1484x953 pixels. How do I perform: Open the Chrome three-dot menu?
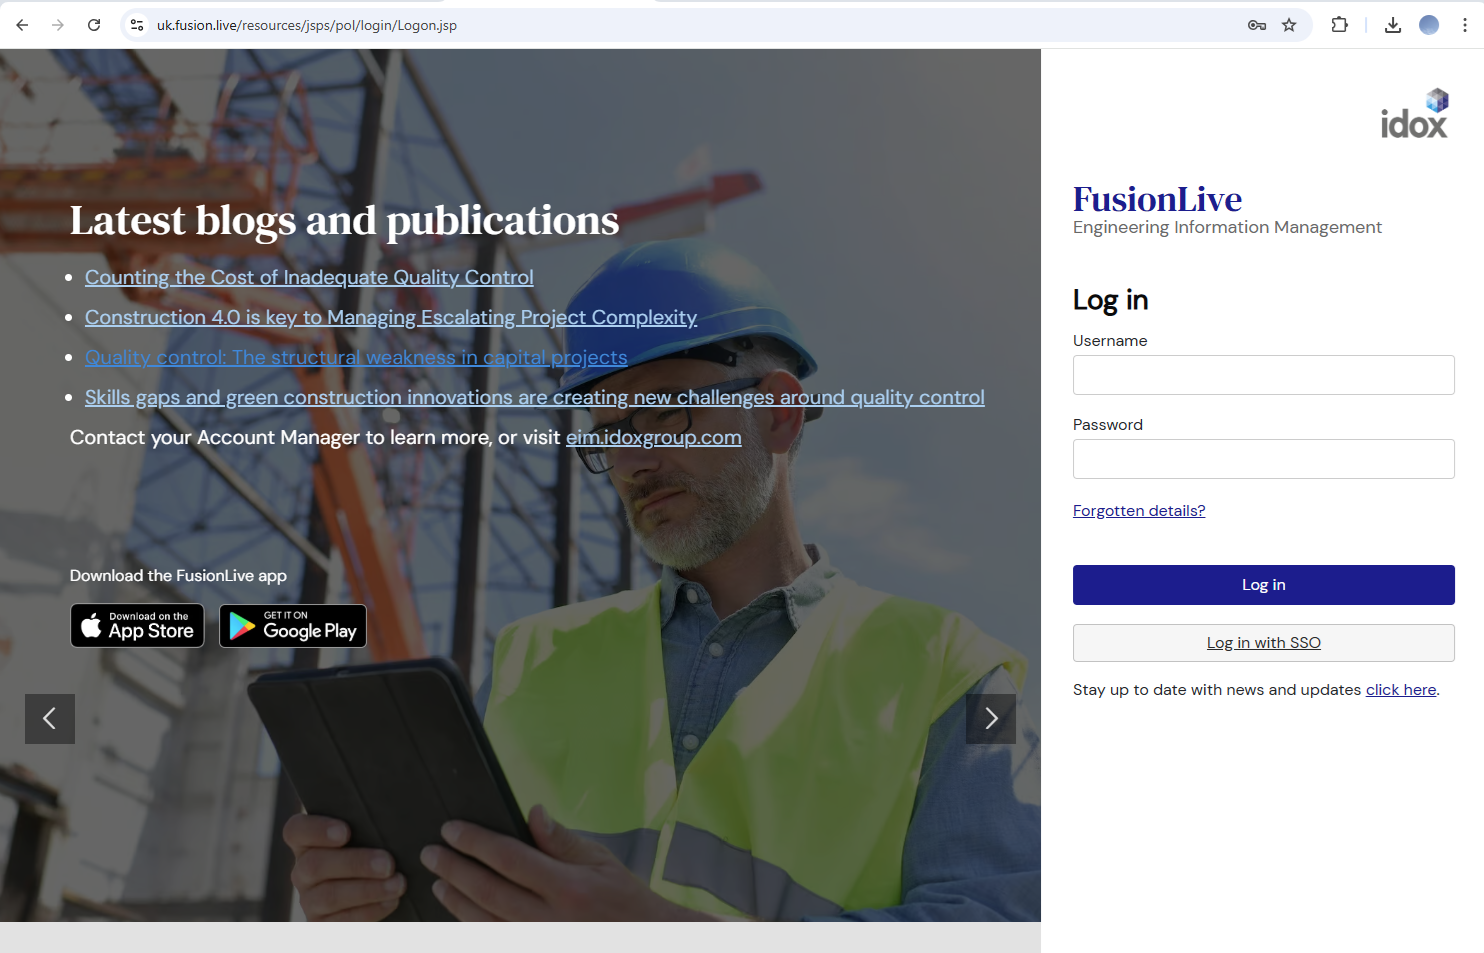point(1464,24)
